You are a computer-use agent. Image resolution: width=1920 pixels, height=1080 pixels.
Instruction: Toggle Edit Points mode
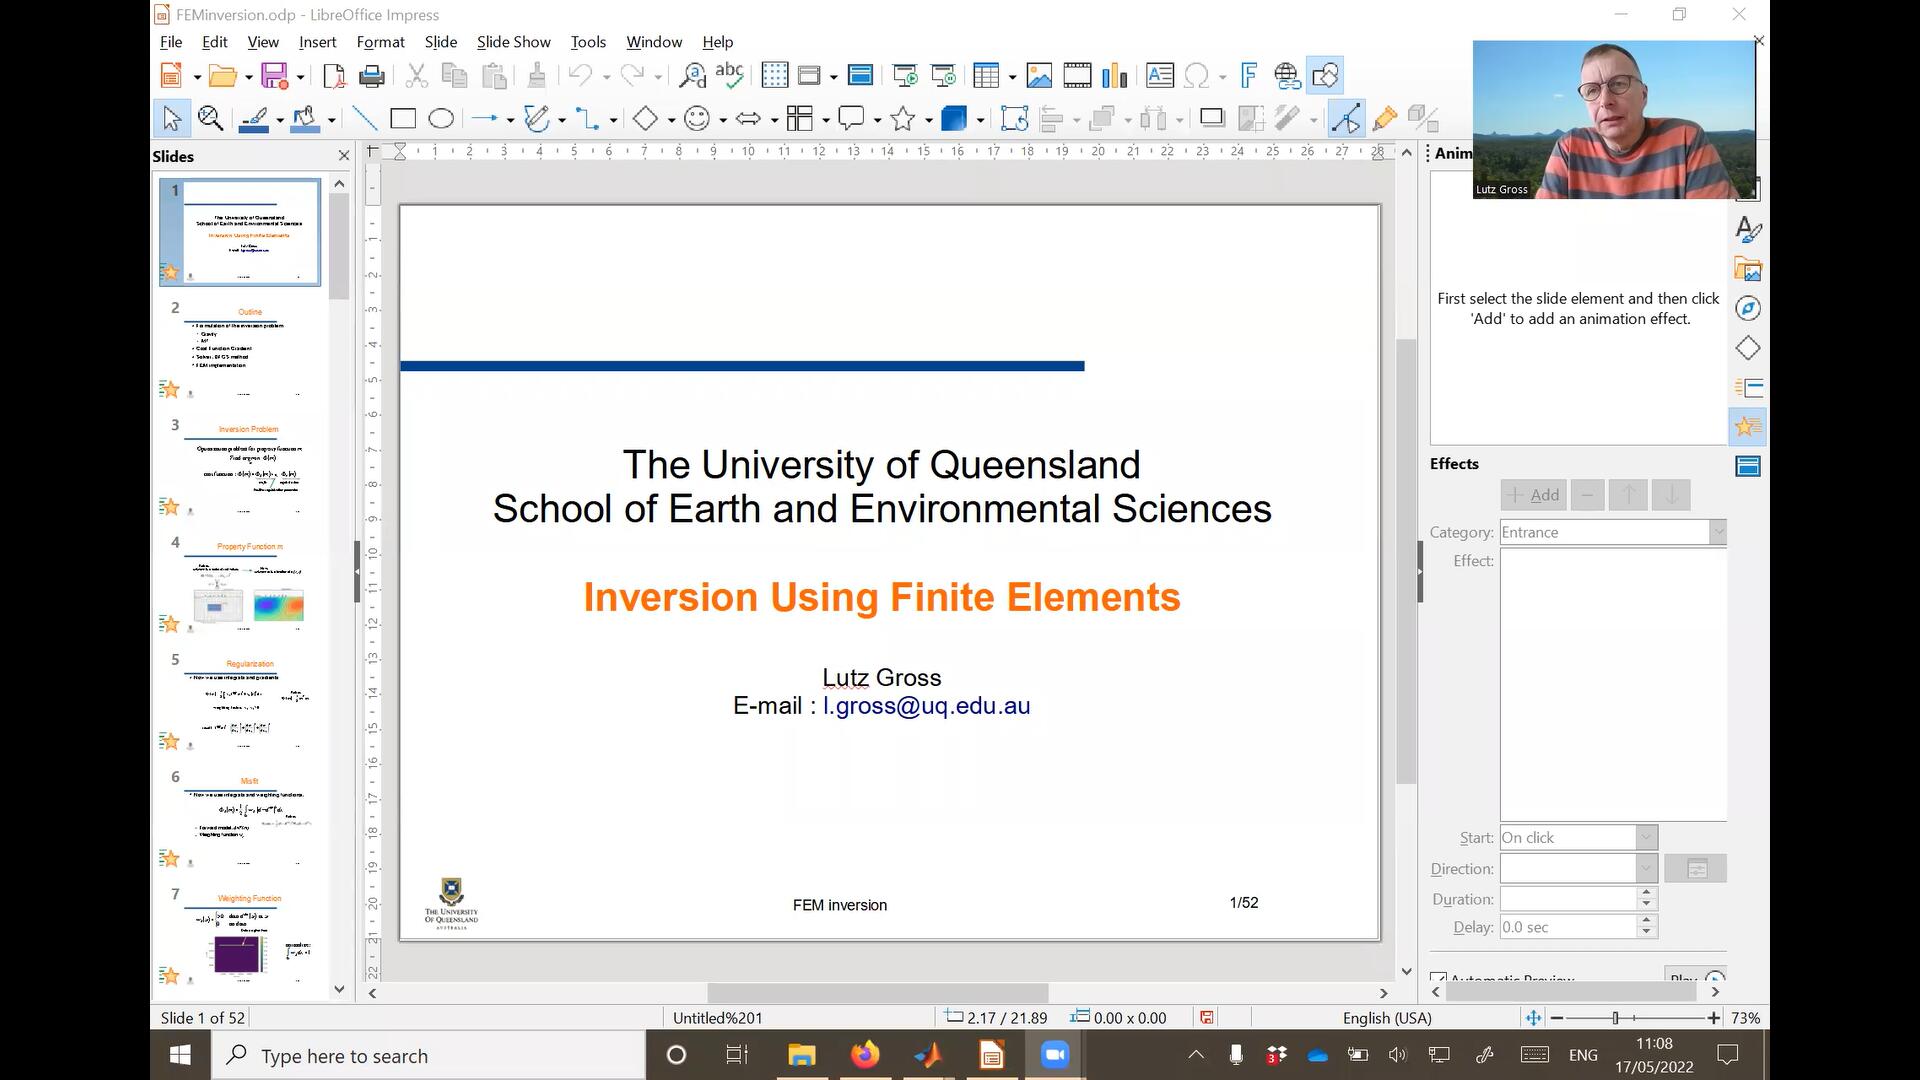point(1346,119)
